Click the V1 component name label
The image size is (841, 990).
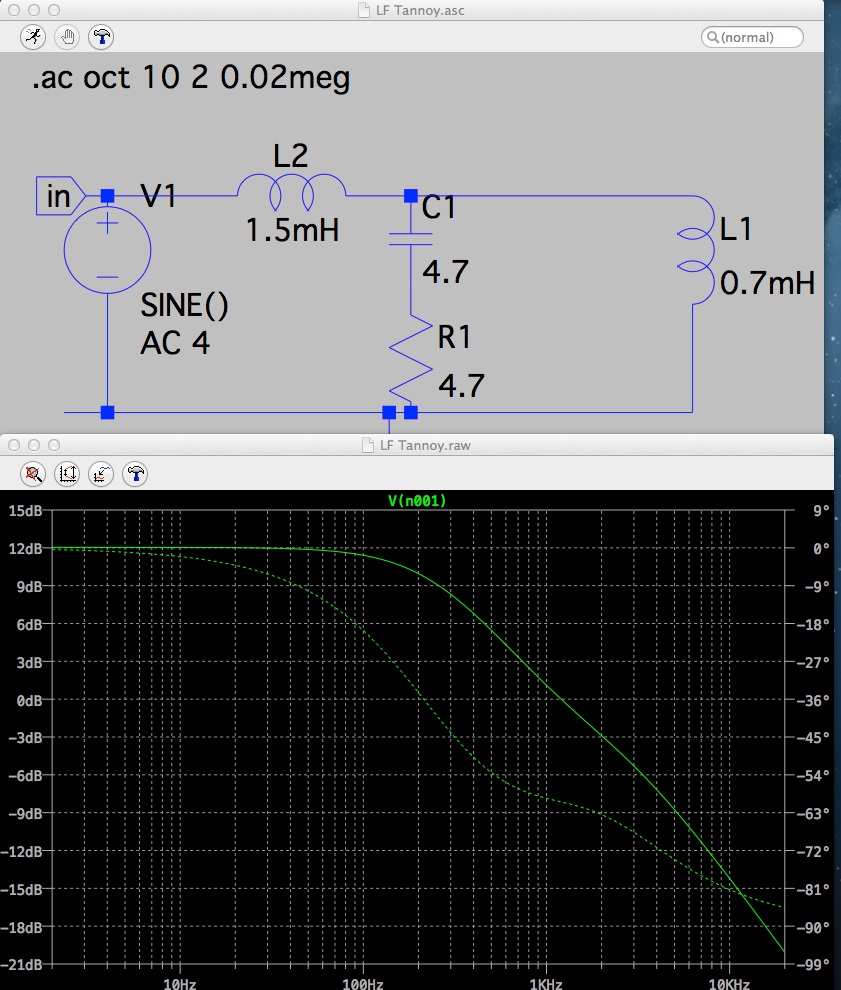pyautogui.click(x=158, y=196)
